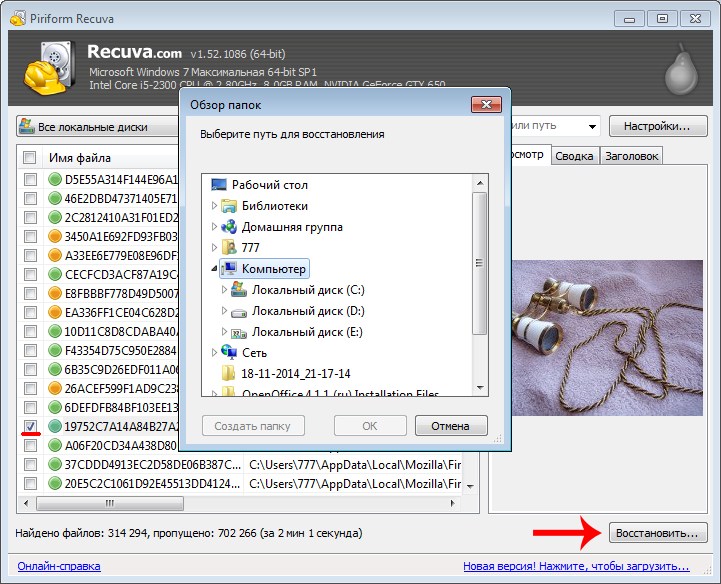This screenshot has width=721, height=584.
Task: Toggle the select-all checkbox in list header
Action: pyautogui.click(x=30, y=158)
